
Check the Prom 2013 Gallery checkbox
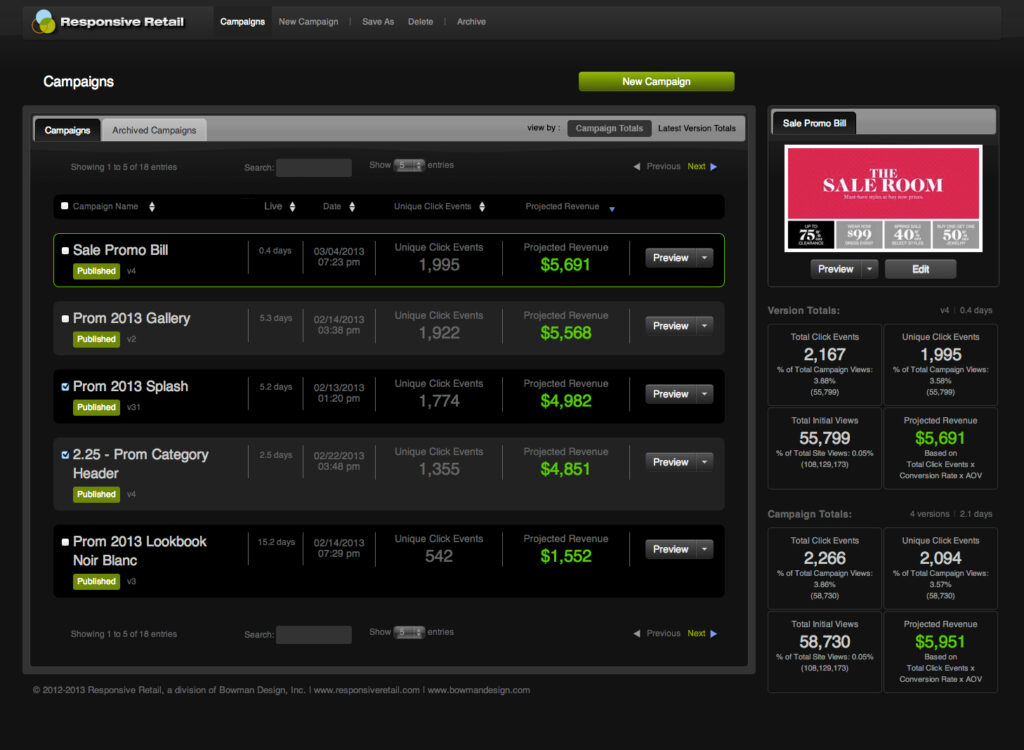tap(65, 319)
